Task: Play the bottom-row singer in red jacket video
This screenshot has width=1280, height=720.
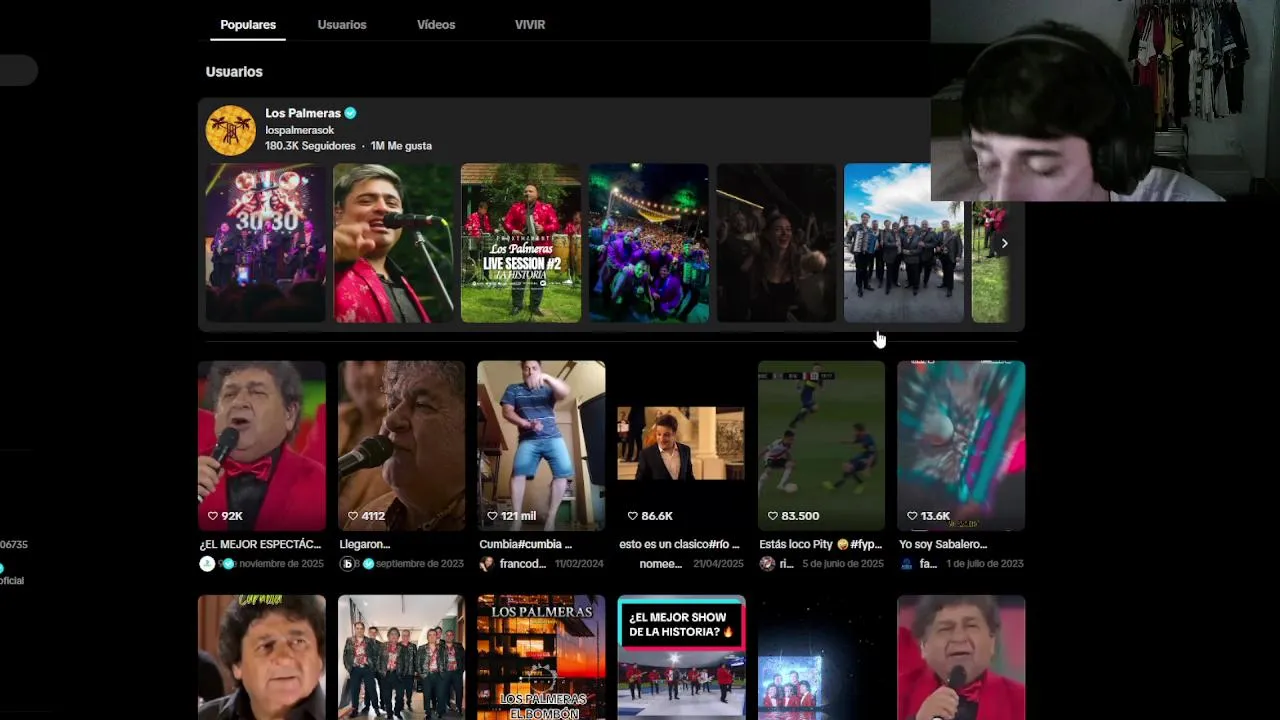Action: coord(961,657)
